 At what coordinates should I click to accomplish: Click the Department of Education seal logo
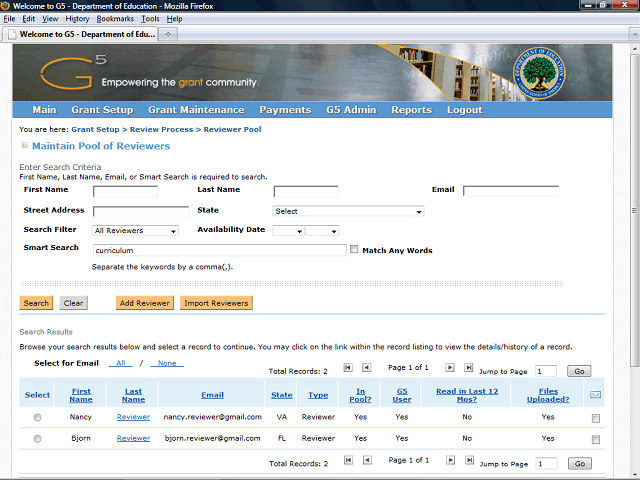tap(538, 75)
